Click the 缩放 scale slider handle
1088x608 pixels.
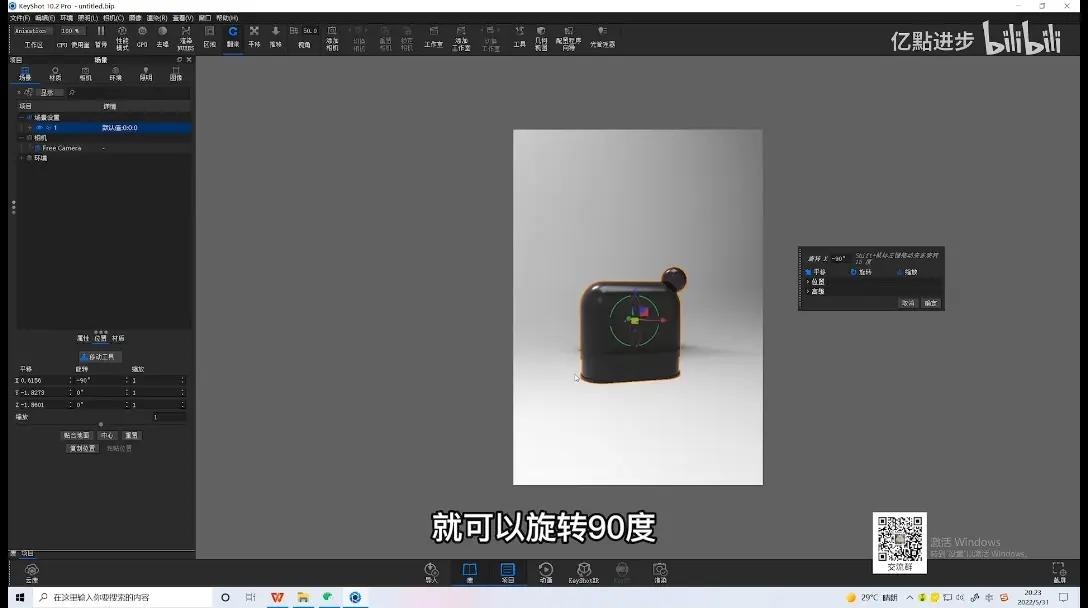(101, 424)
